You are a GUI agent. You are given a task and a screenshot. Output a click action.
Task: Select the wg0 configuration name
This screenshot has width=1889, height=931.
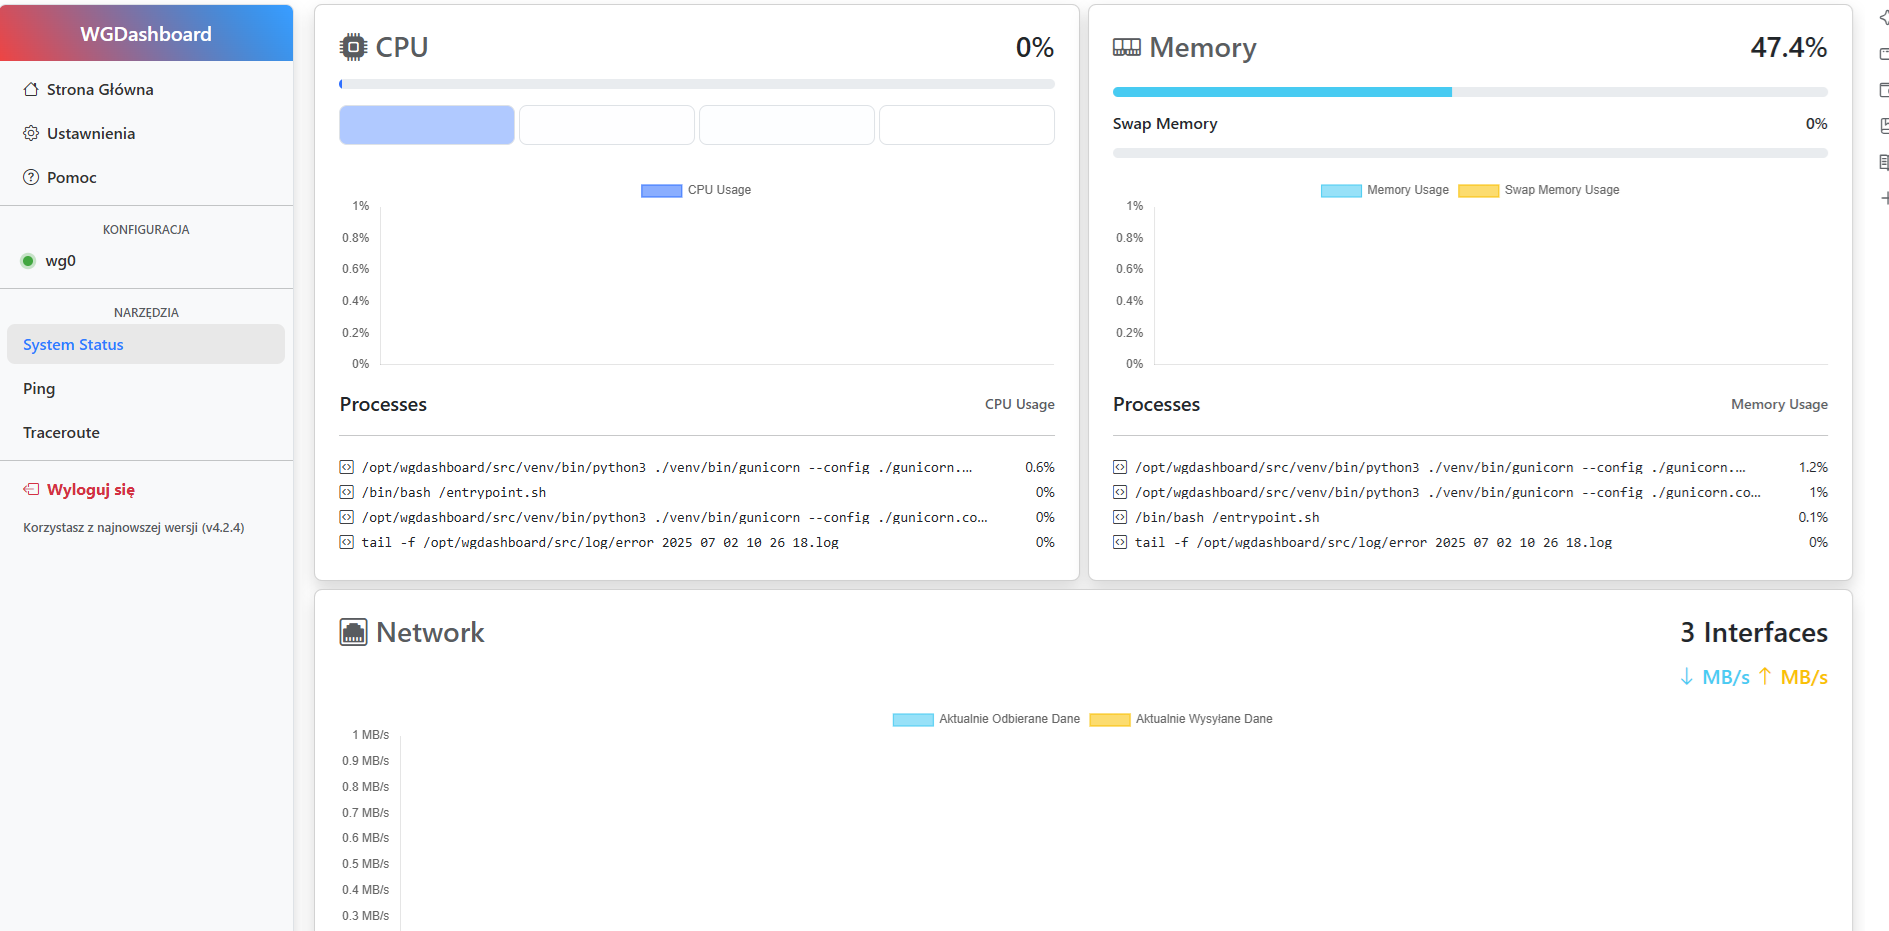[61, 261]
